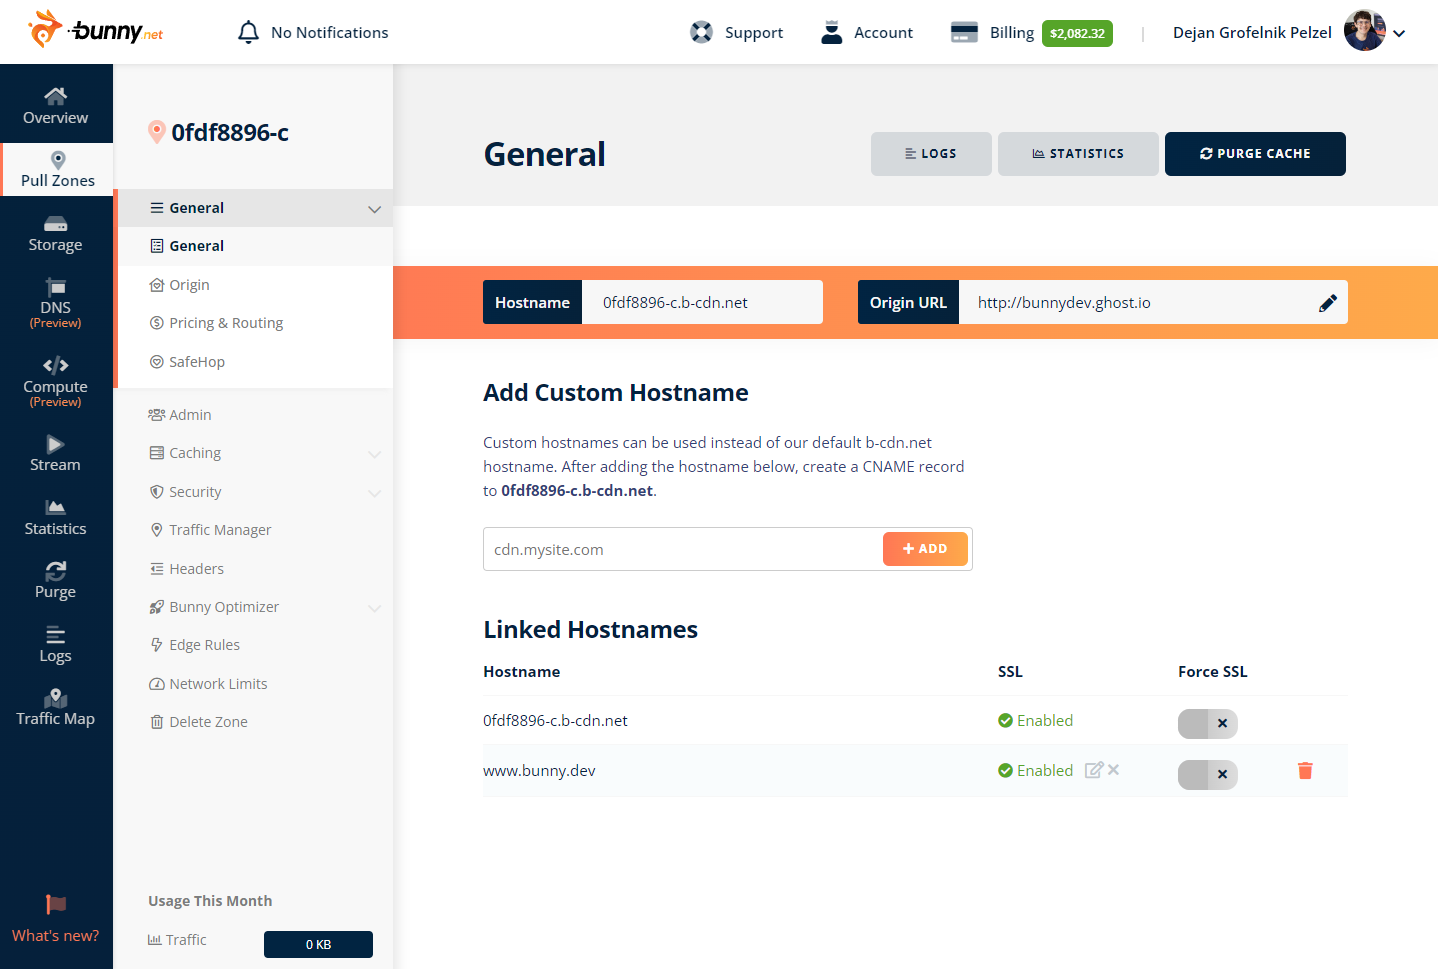The width and height of the screenshot is (1438, 969).
Task: Click the Hostname value field
Action: tap(702, 302)
